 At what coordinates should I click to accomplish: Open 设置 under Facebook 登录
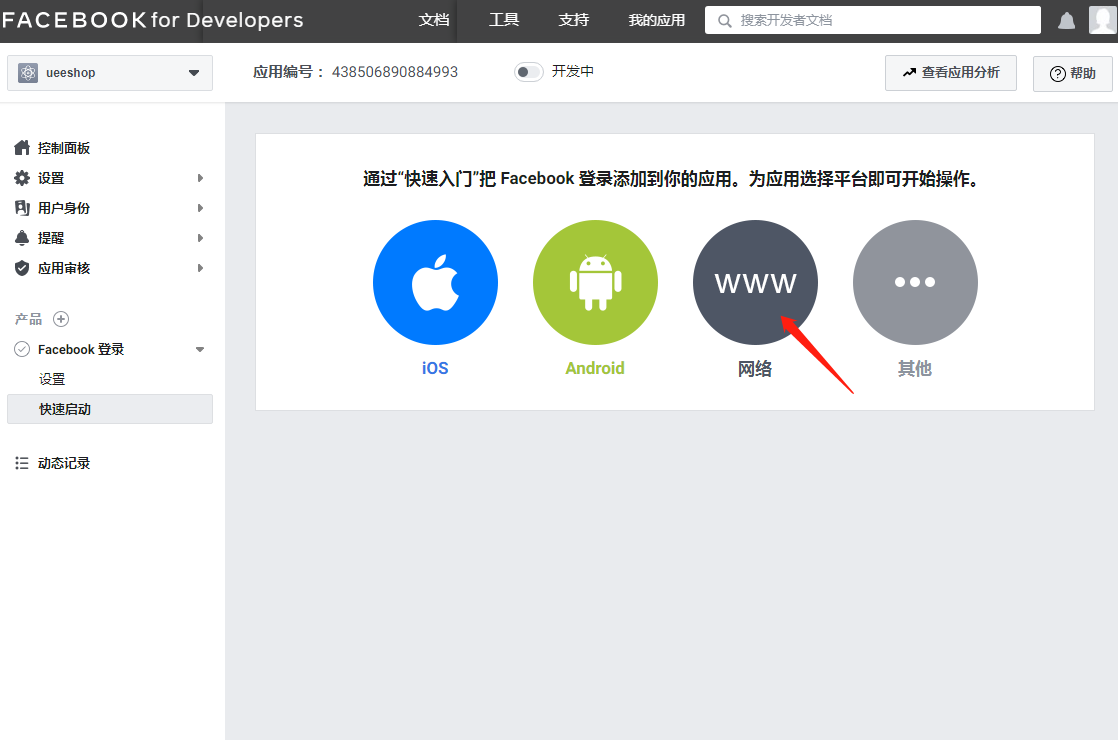(52, 379)
